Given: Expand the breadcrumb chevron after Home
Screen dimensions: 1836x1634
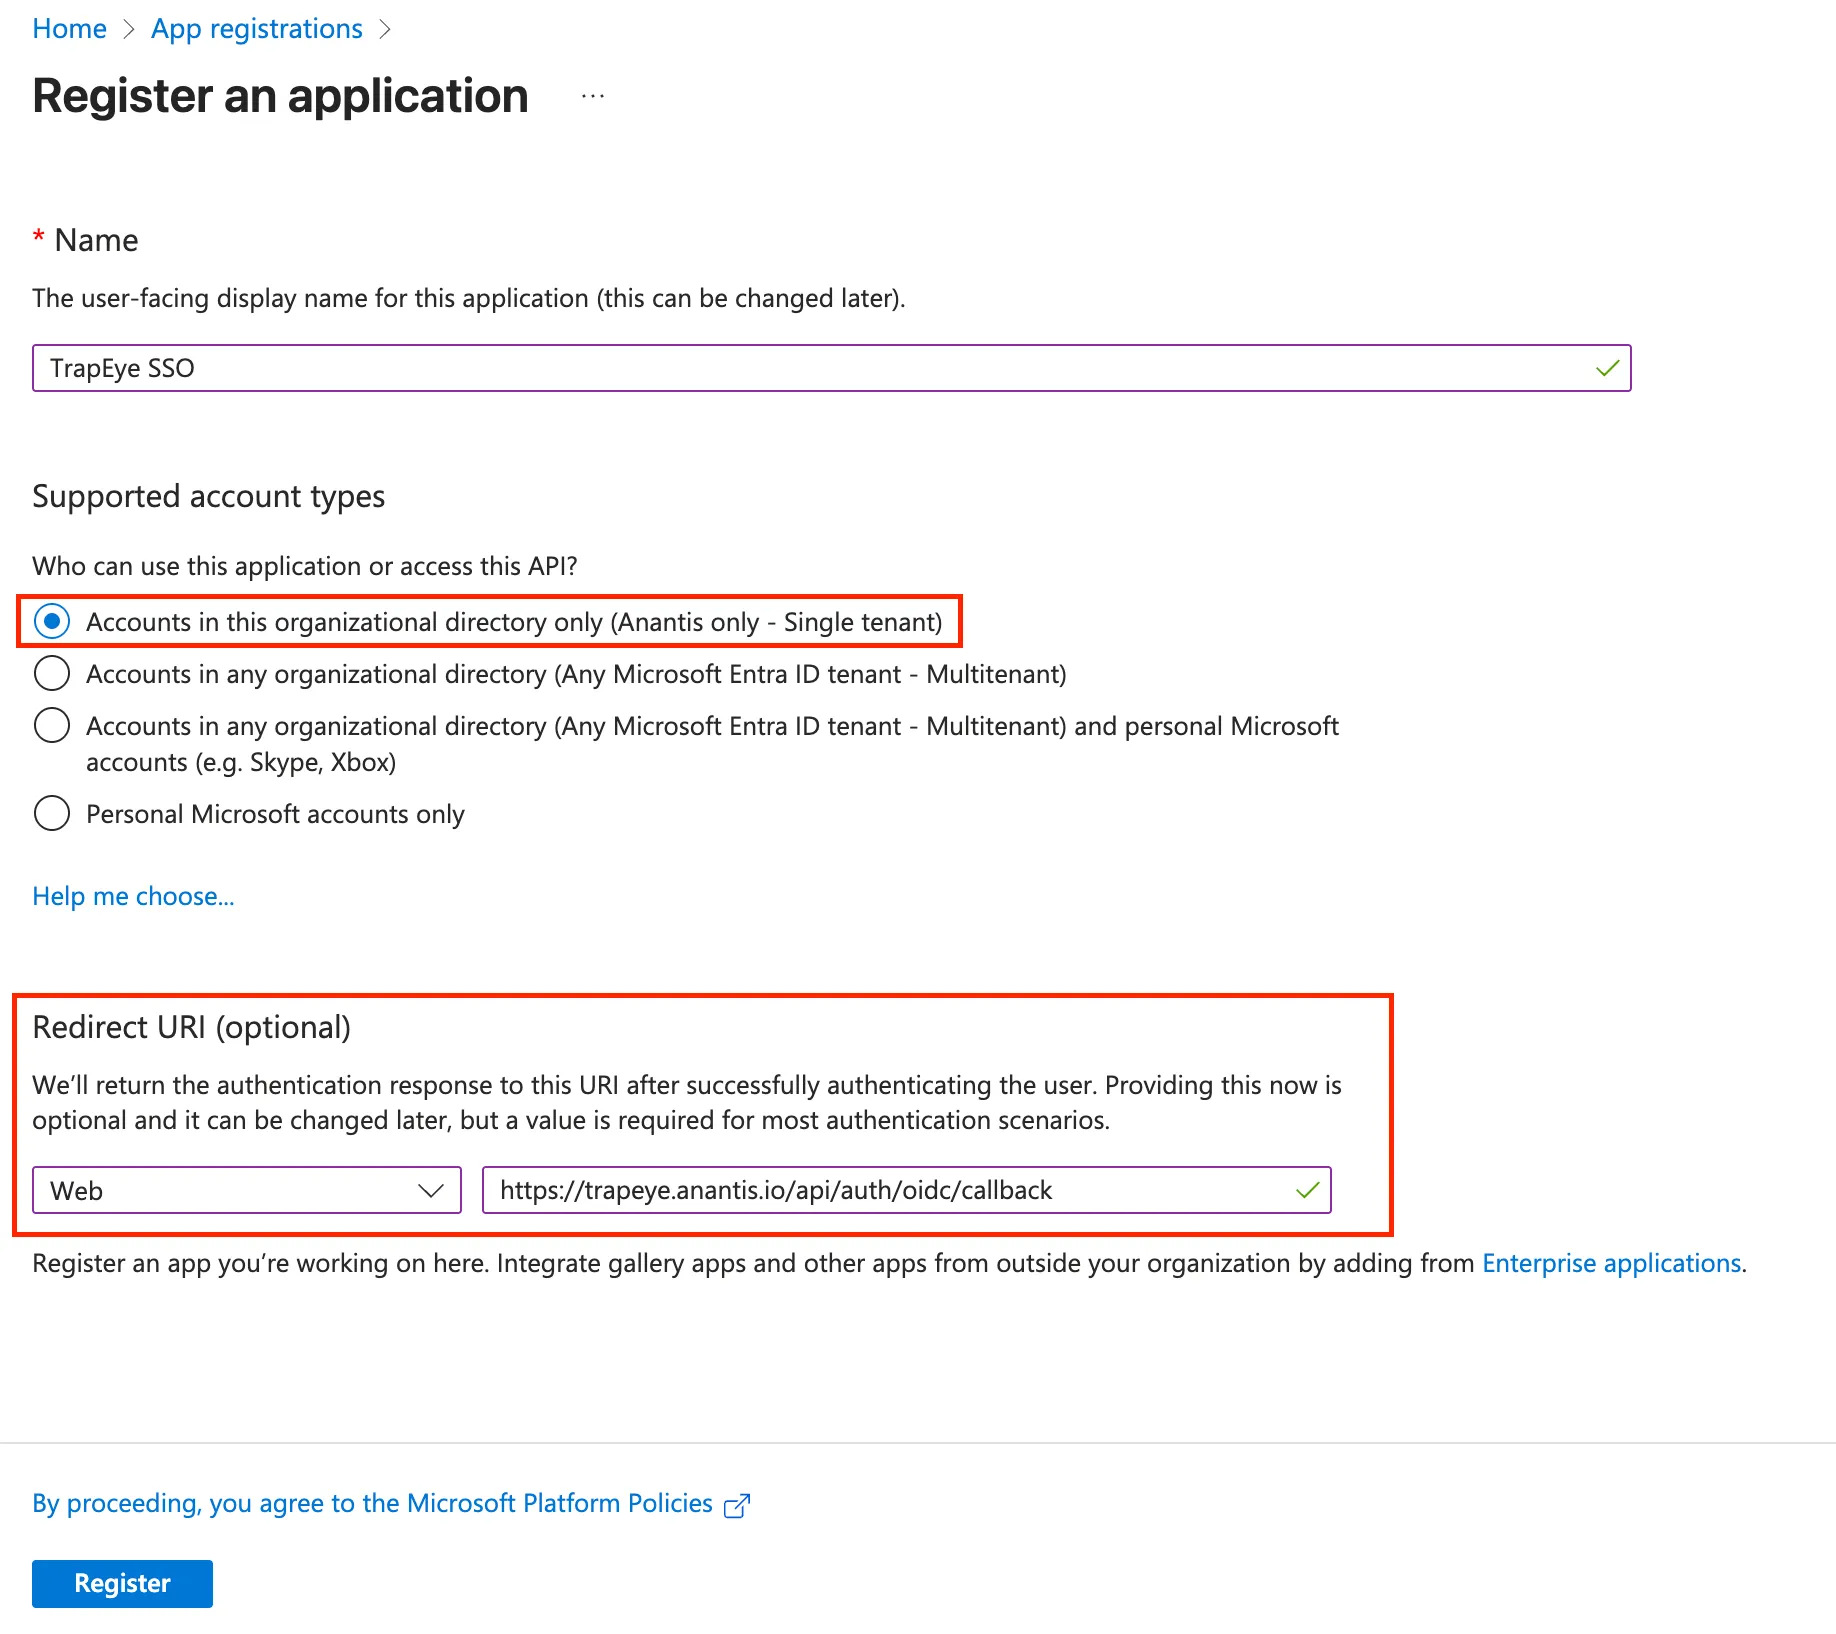Looking at the screenshot, I should point(130,29).
